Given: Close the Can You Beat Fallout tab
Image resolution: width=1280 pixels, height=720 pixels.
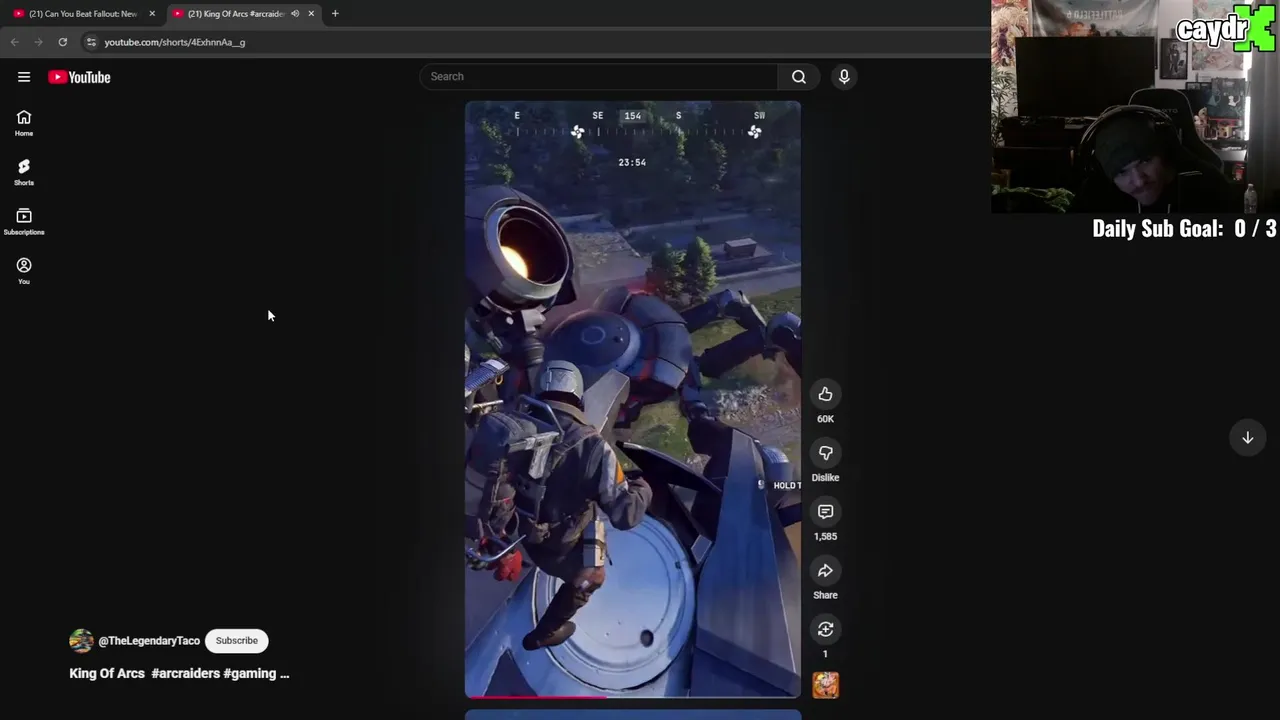Looking at the screenshot, I should (x=152, y=13).
